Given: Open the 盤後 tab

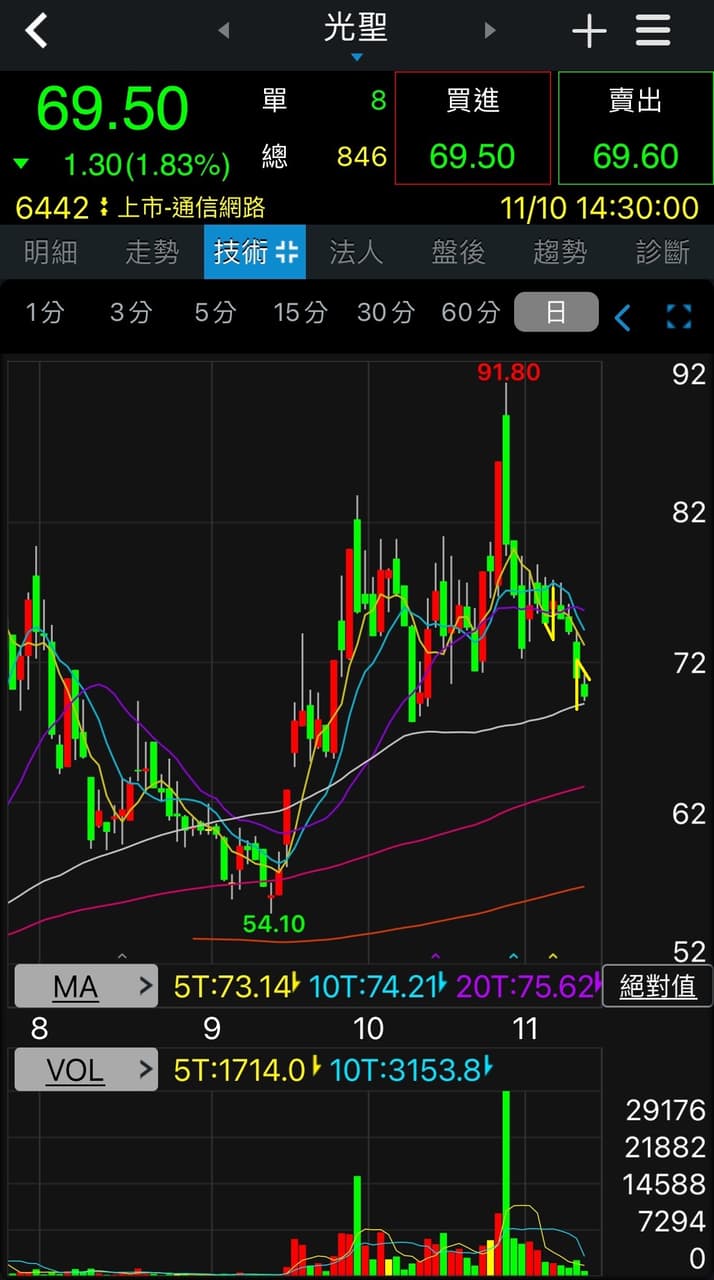Looking at the screenshot, I should (459, 252).
